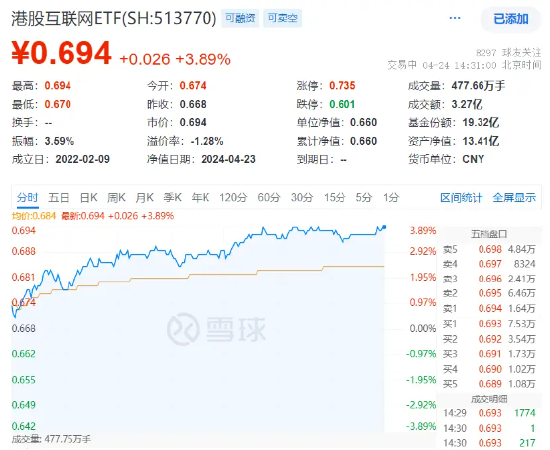Screen dimensions: 550x450
Task: Select the 买2 order row at 0.692
Action: [489, 339]
